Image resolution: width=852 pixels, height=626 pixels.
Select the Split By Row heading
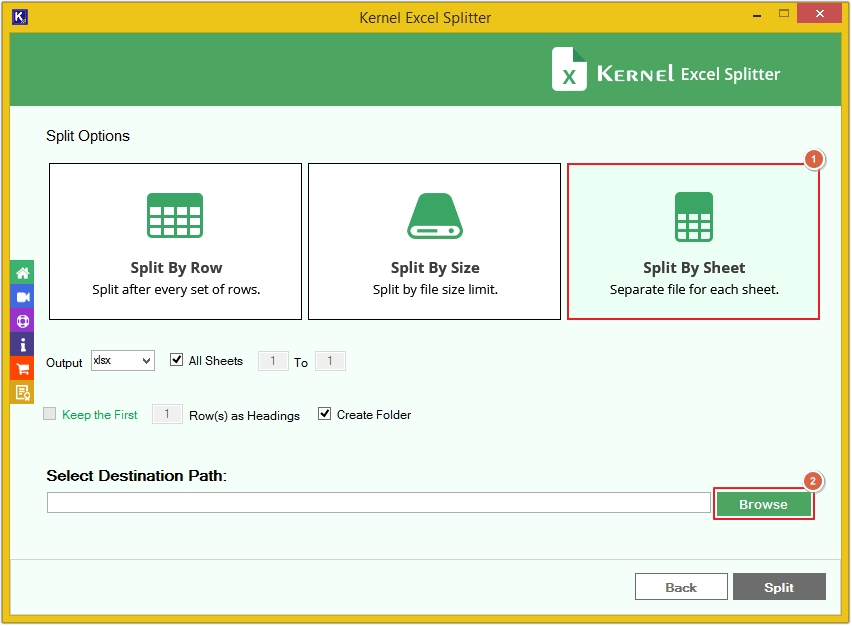[x=176, y=268]
